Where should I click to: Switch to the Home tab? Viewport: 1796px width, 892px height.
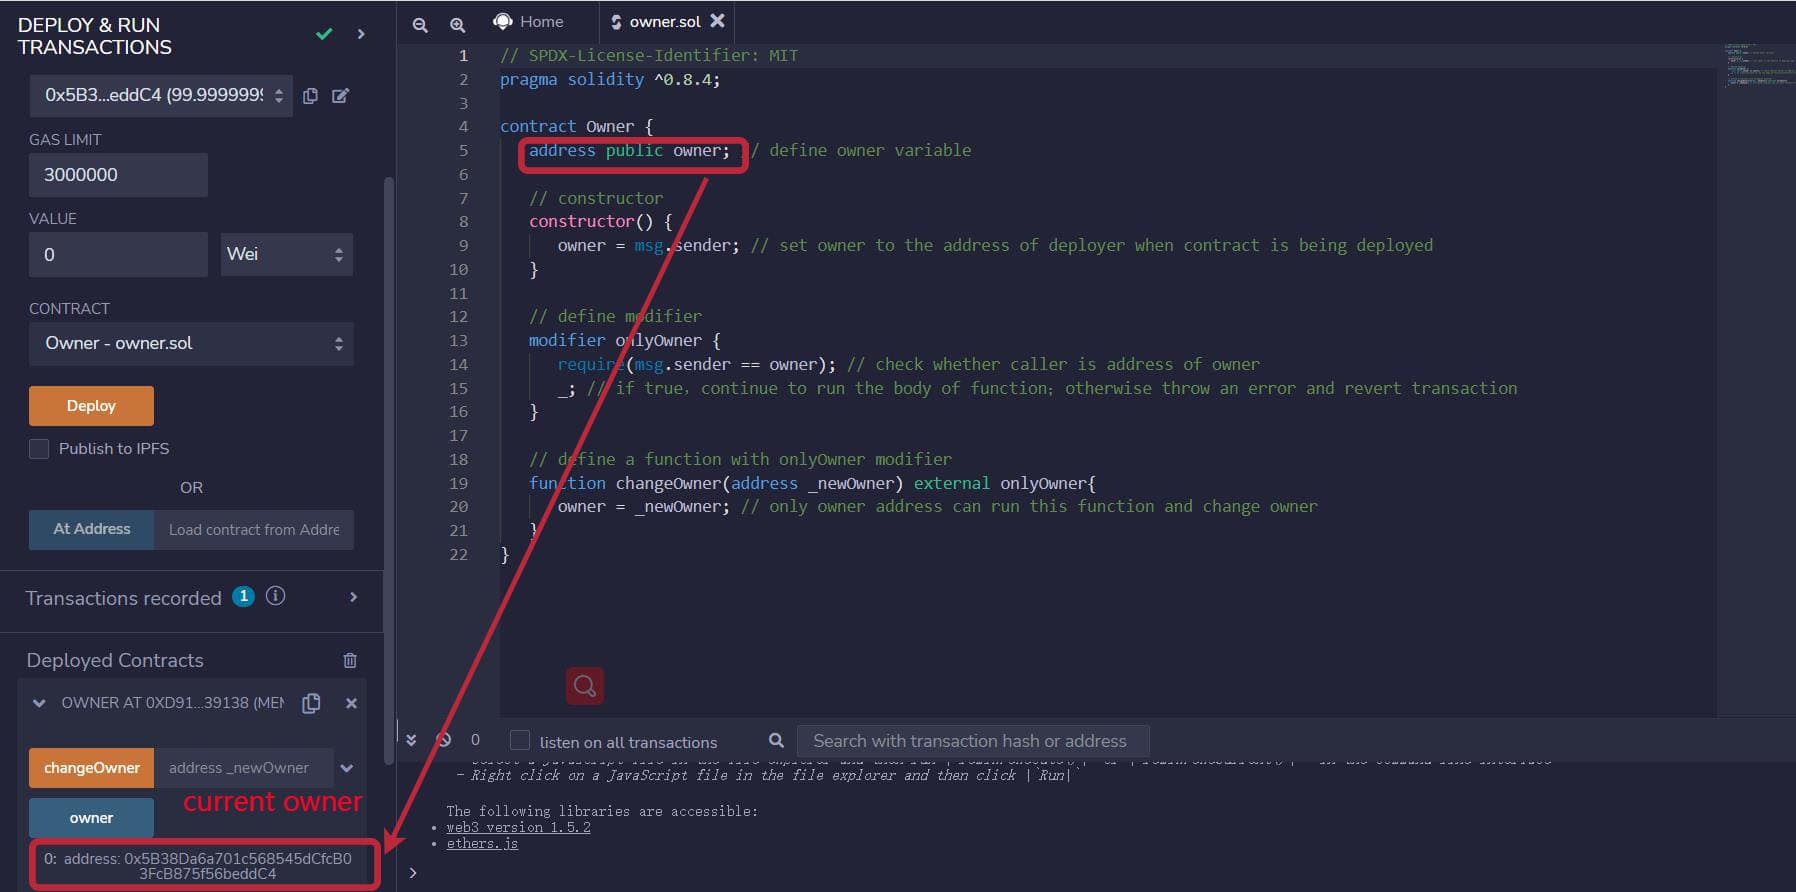click(x=529, y=22)
